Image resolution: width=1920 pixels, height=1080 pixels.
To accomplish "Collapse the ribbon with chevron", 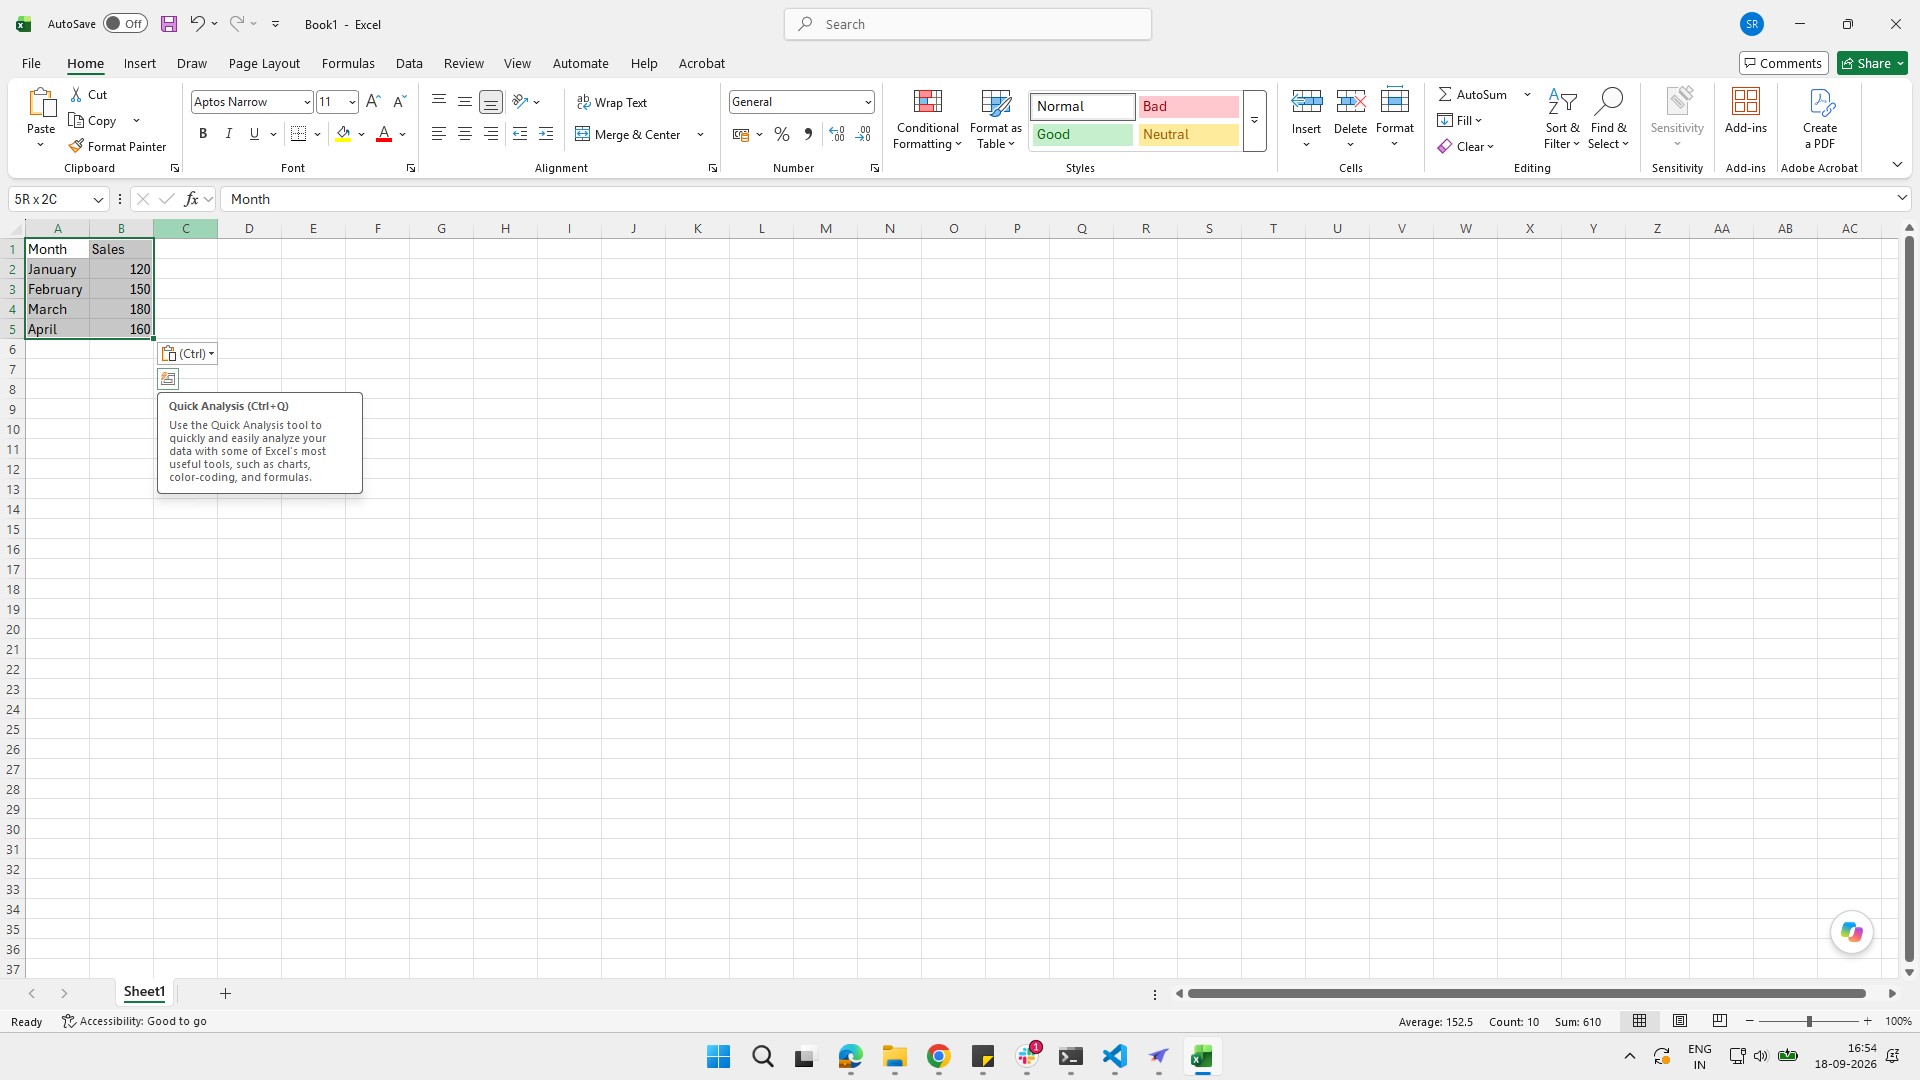I will click(1897, 165).
